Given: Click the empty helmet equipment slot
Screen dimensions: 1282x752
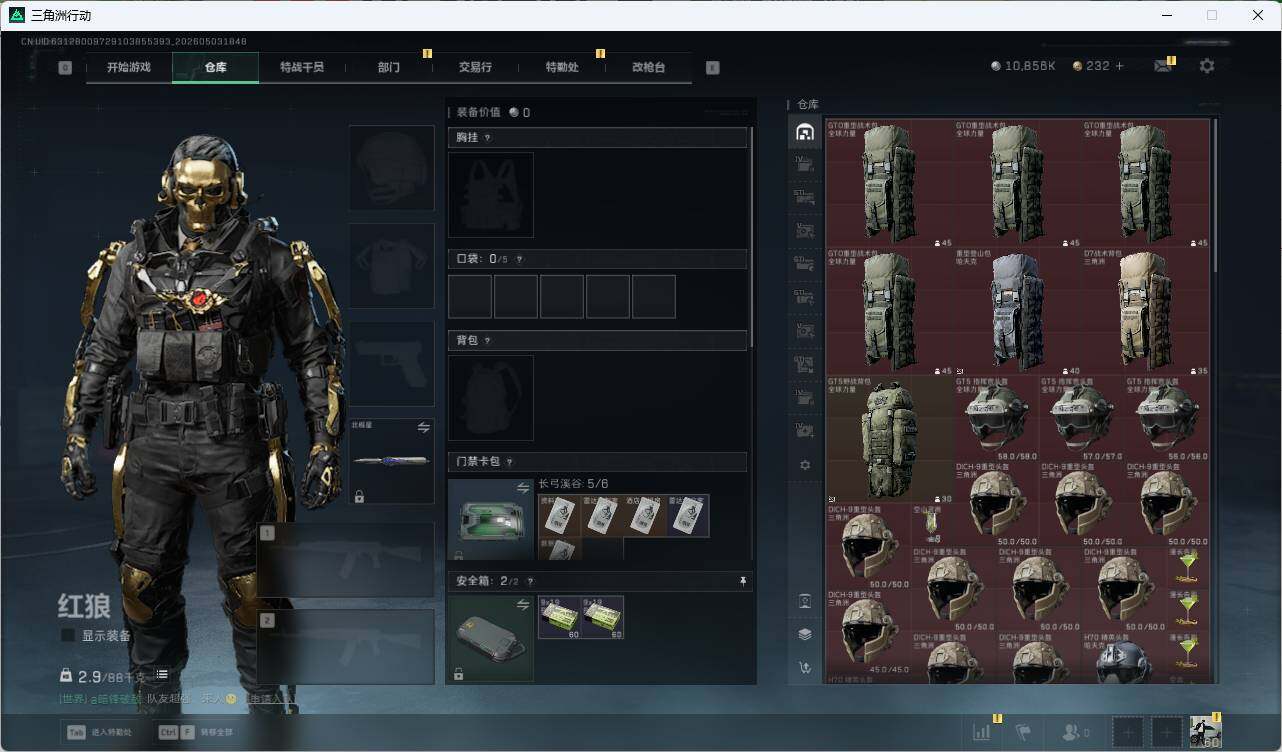Looking at the screenshot, I should (391, 168).
